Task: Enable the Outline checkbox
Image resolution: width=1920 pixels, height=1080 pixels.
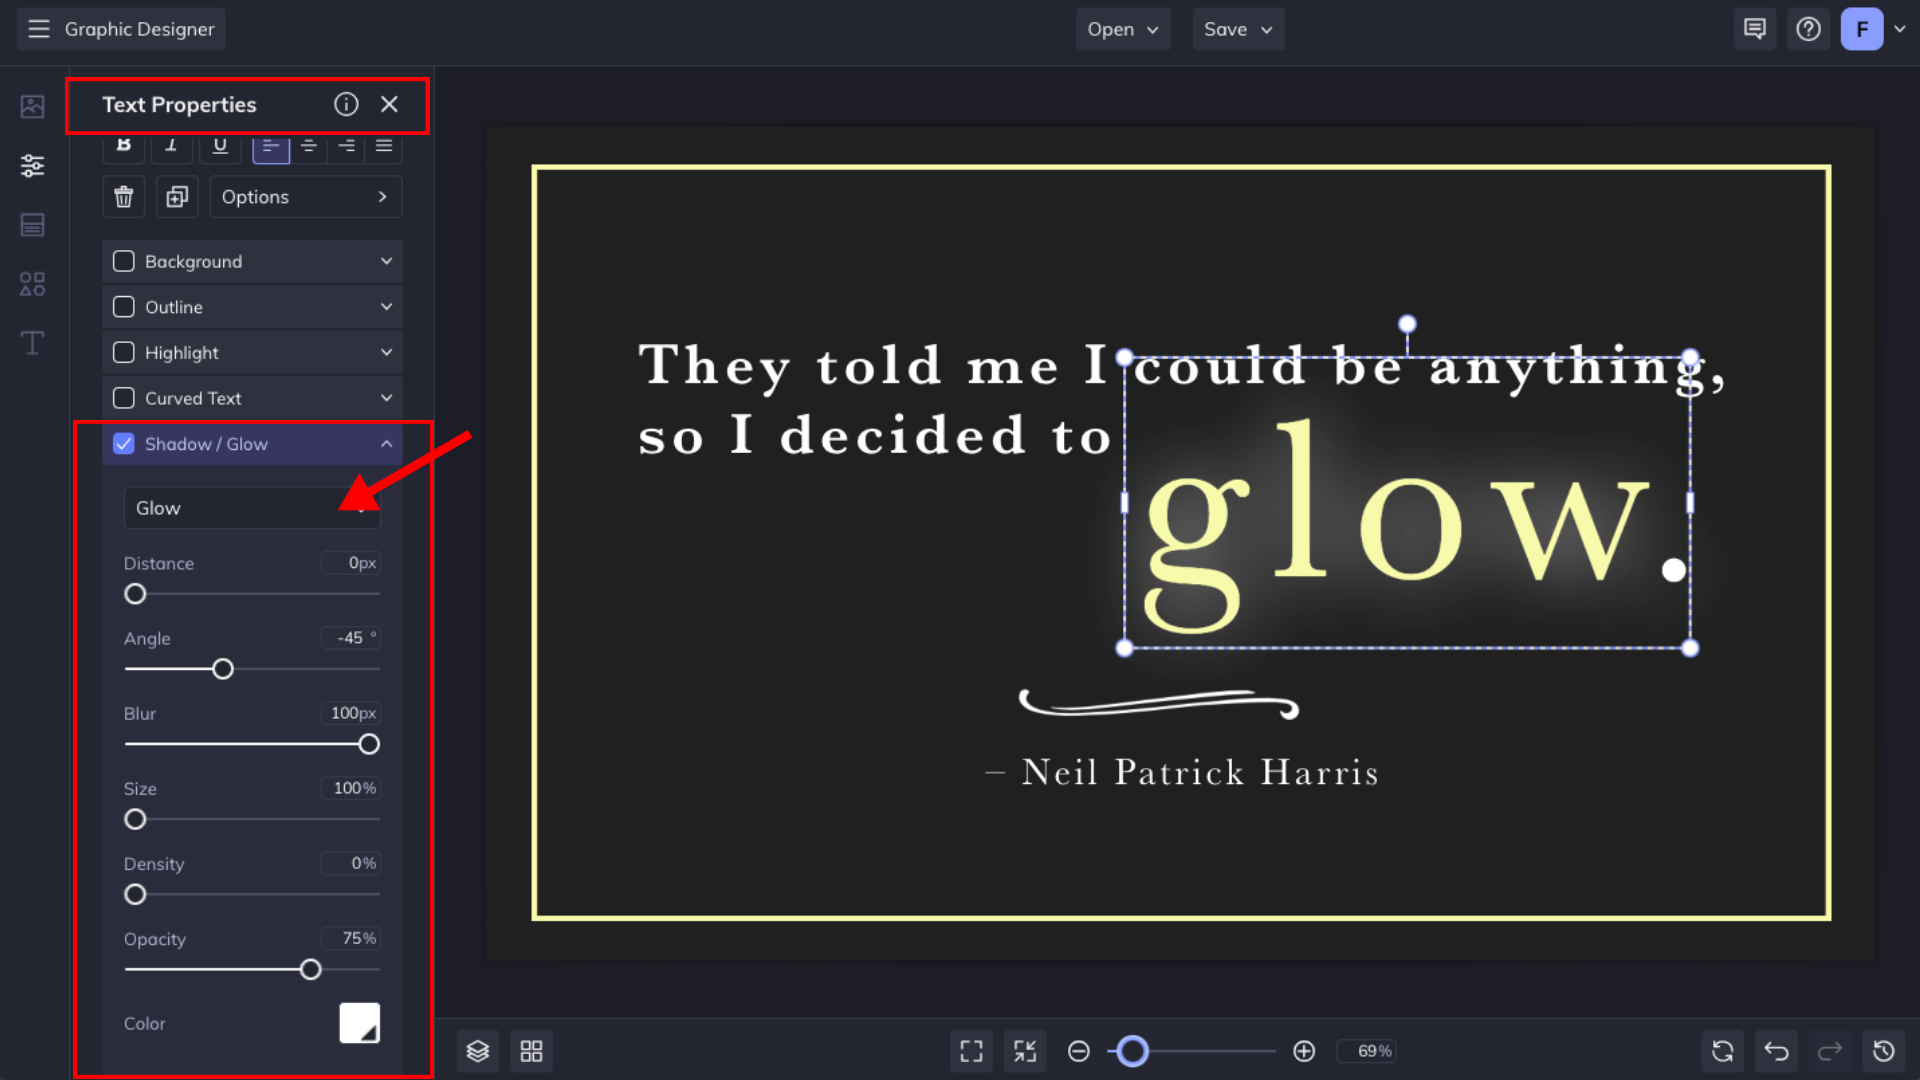Action: (x=124, y=307)
